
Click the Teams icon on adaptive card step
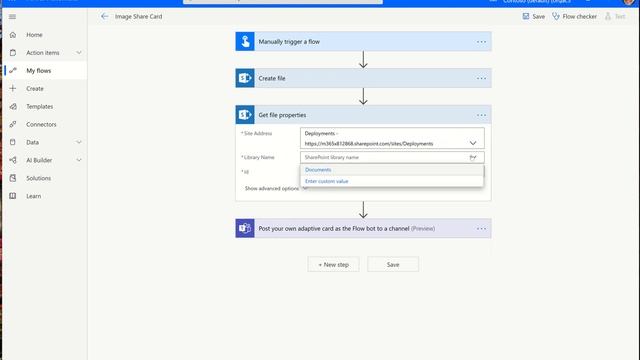pyautogui.click(x=245, y=229)
